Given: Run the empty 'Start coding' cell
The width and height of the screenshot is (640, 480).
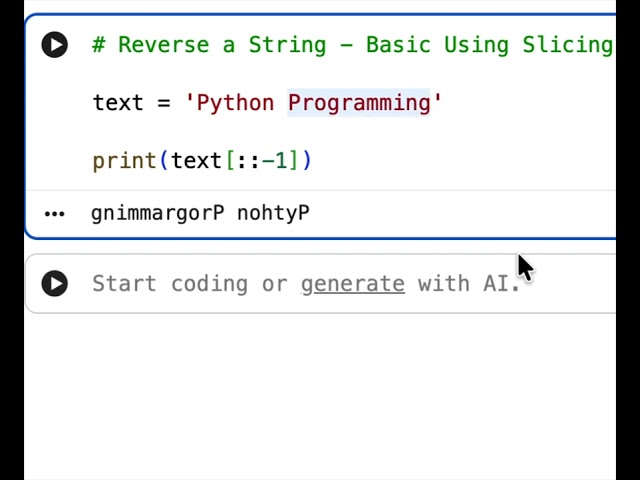Looking at the screenshot, I should click(x=54, y=283).
